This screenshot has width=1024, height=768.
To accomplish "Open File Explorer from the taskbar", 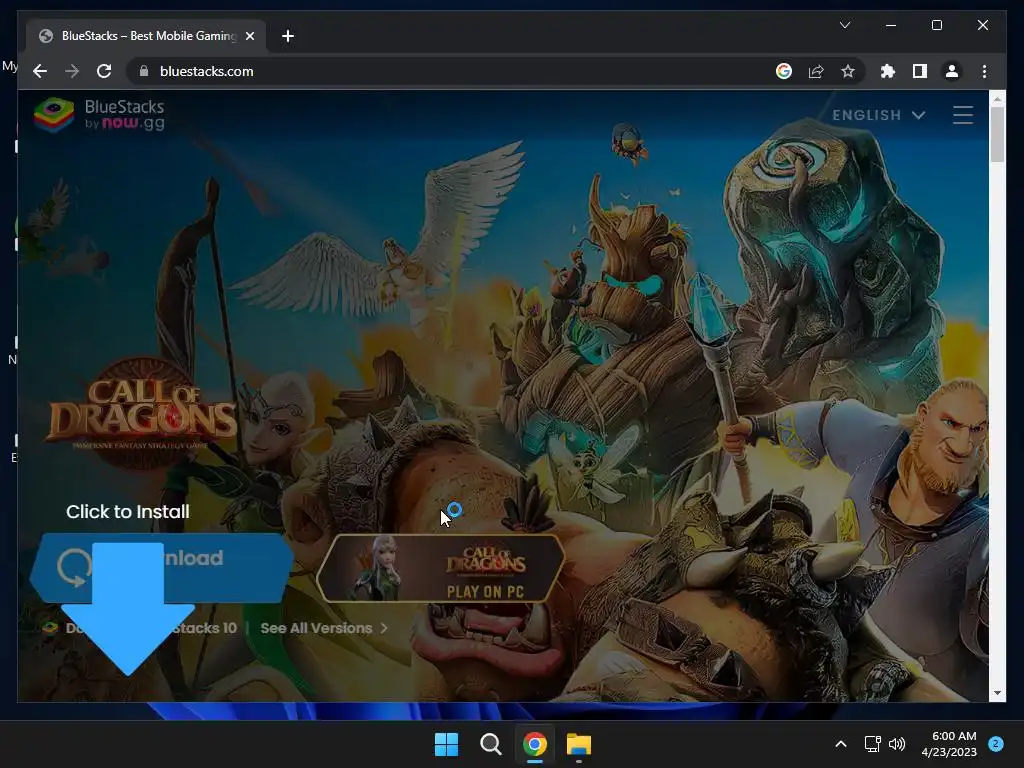I will (x=579, y=744).
